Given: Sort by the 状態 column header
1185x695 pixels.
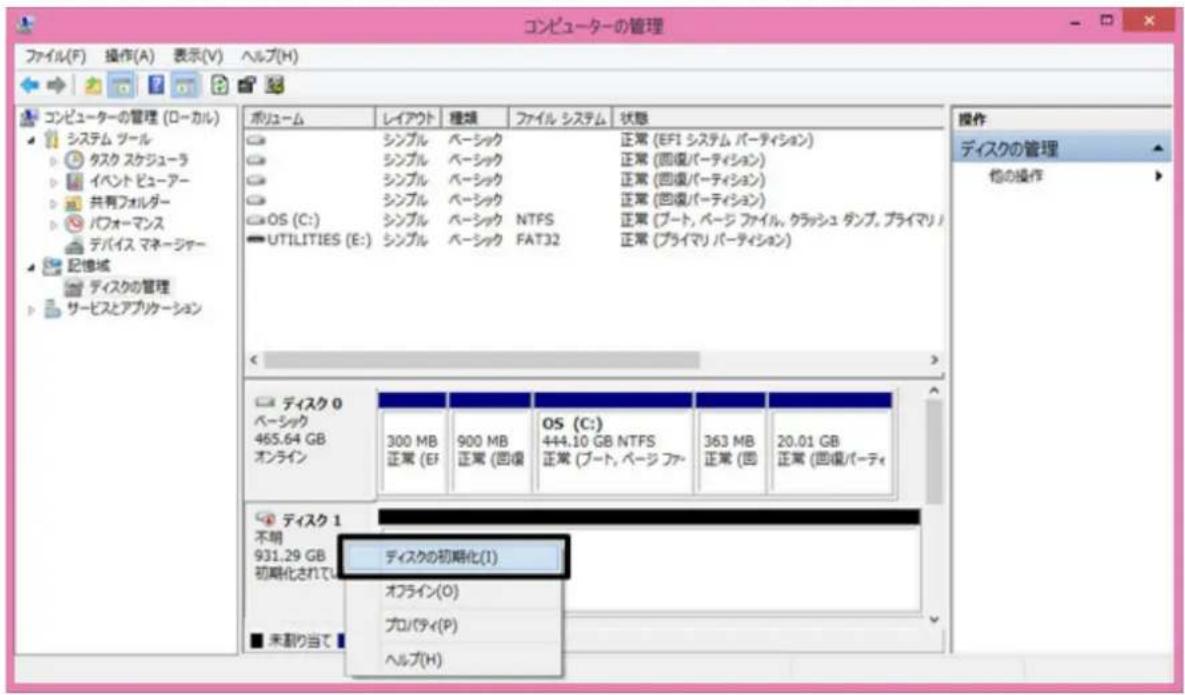Looking at the screenshot, I should coord(778,119).
